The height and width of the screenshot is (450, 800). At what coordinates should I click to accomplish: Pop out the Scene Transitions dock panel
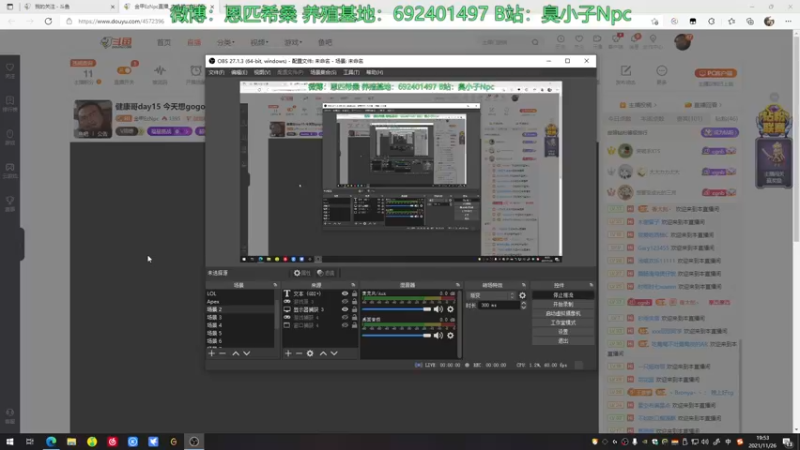(x=523, y=285)
